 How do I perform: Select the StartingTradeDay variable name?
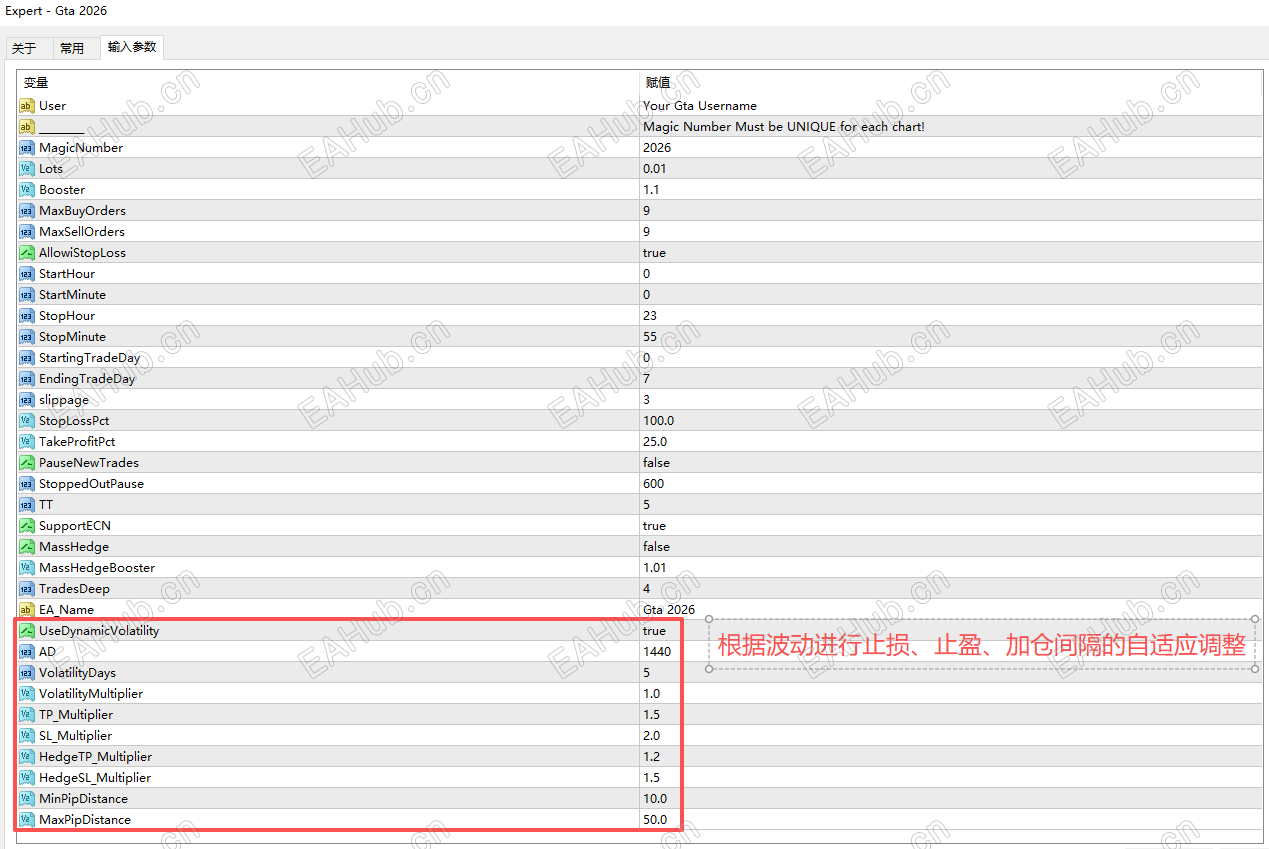point(89,358)
